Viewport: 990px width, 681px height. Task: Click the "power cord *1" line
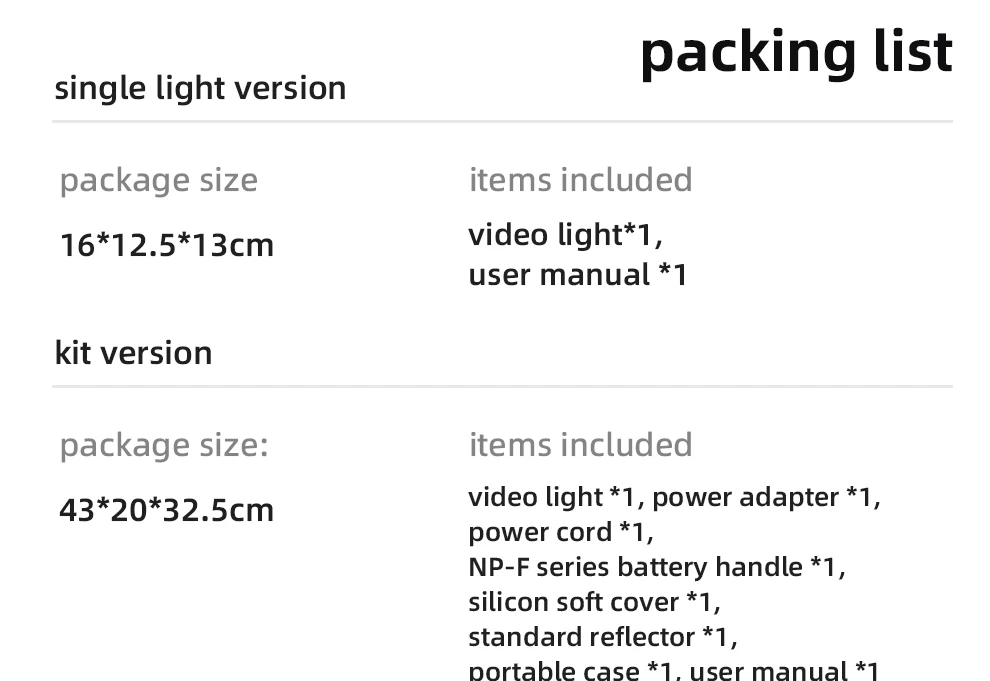click(558, 532)
